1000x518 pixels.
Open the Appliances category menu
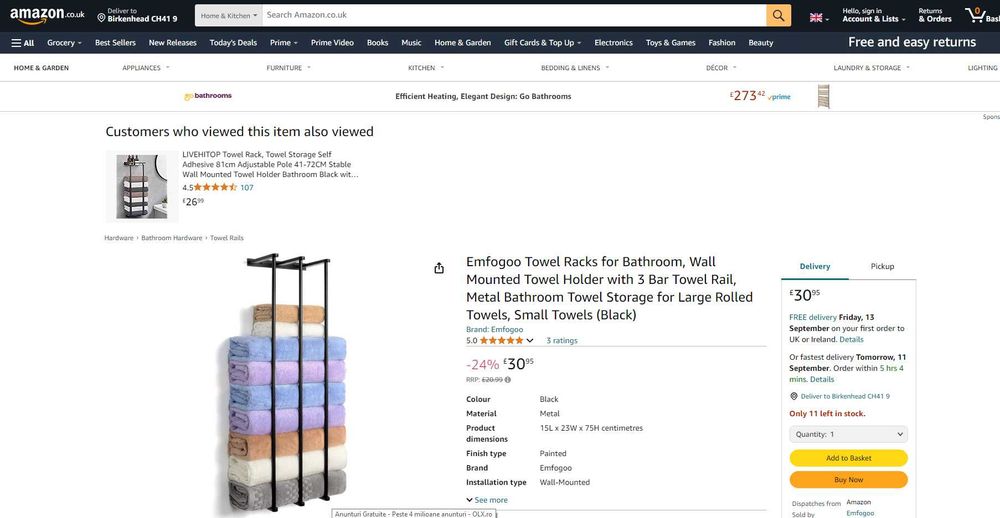pyautogui.click(x=146, y=68)
